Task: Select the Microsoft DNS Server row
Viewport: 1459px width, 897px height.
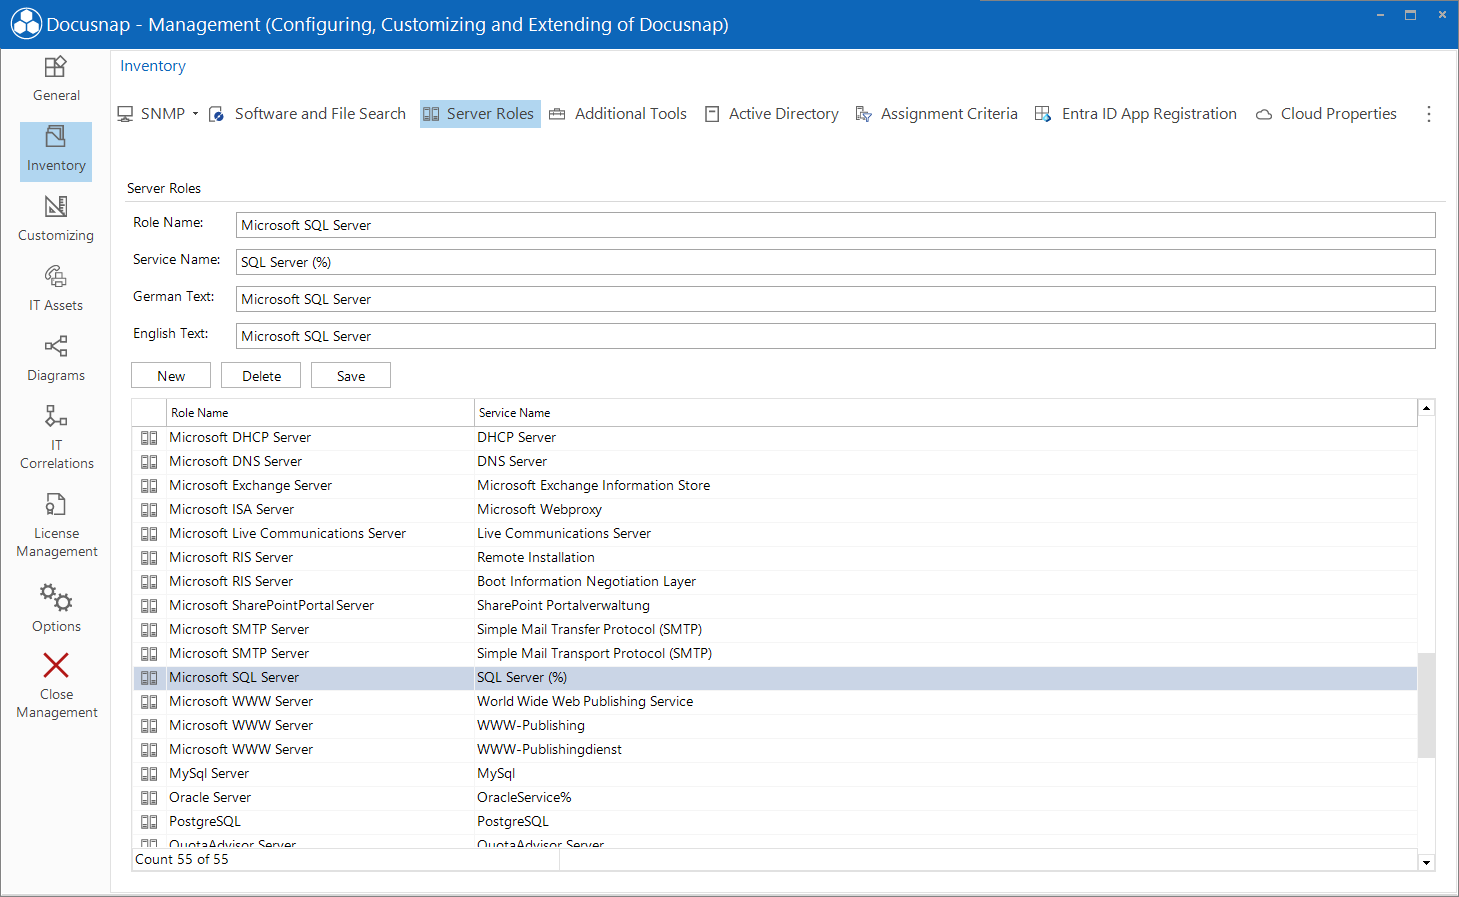Action: click(x=775, y=462)
